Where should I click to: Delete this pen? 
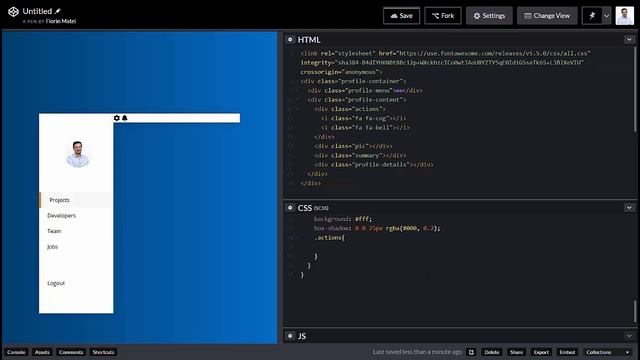pyautogui.click(x=491, y=352)
